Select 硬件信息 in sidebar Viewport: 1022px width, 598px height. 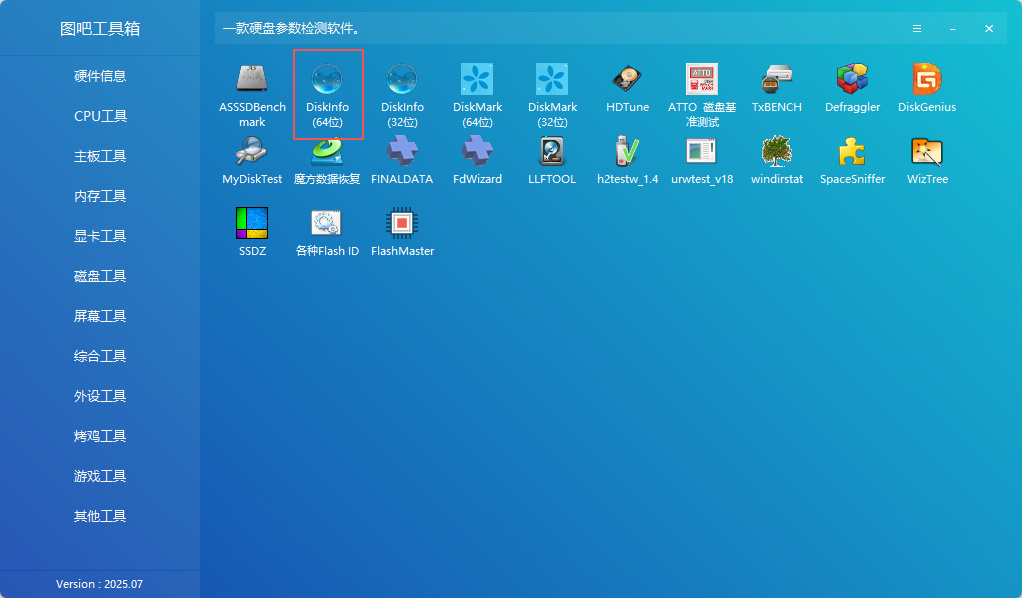(100, 76)
